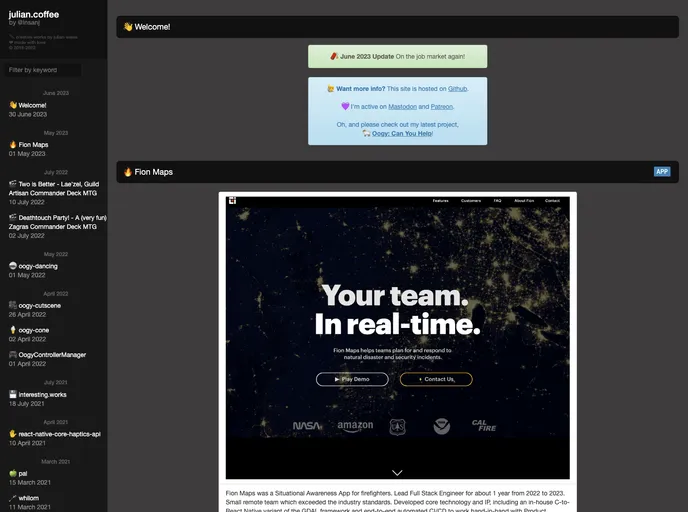Expand the down chevron below the logos
688x512 pixels.
point(397,472)
